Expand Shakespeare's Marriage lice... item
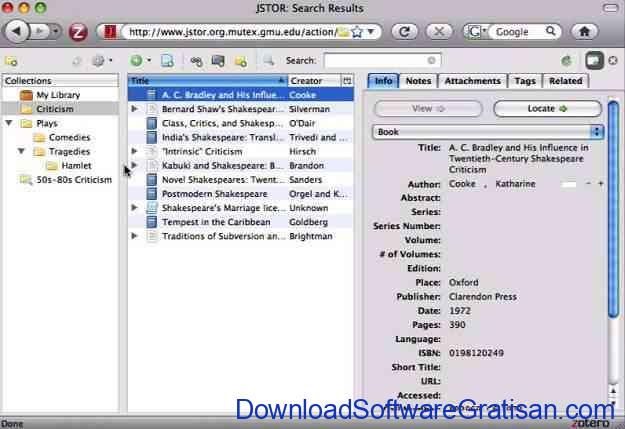This screenshot has width=625, height=429. pos(134,208)
